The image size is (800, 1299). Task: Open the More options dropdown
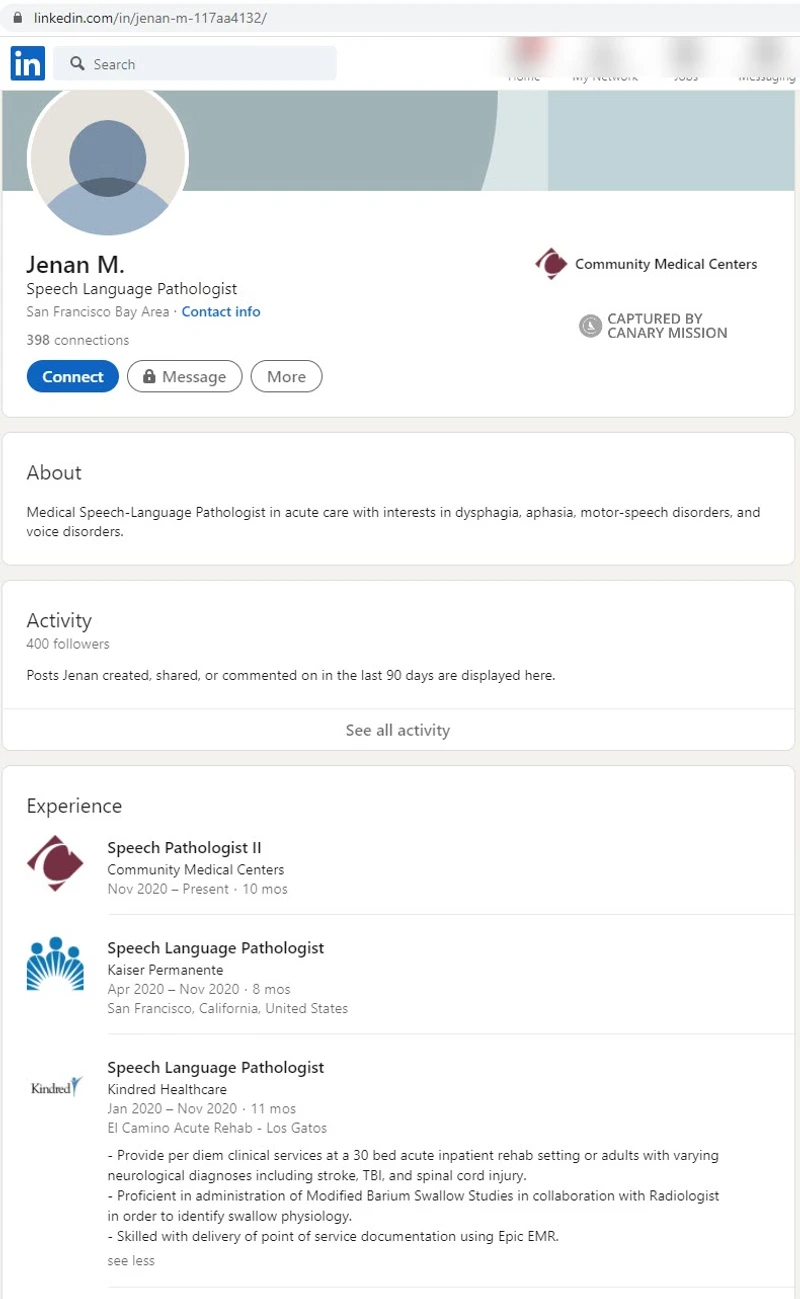[286, 377]
